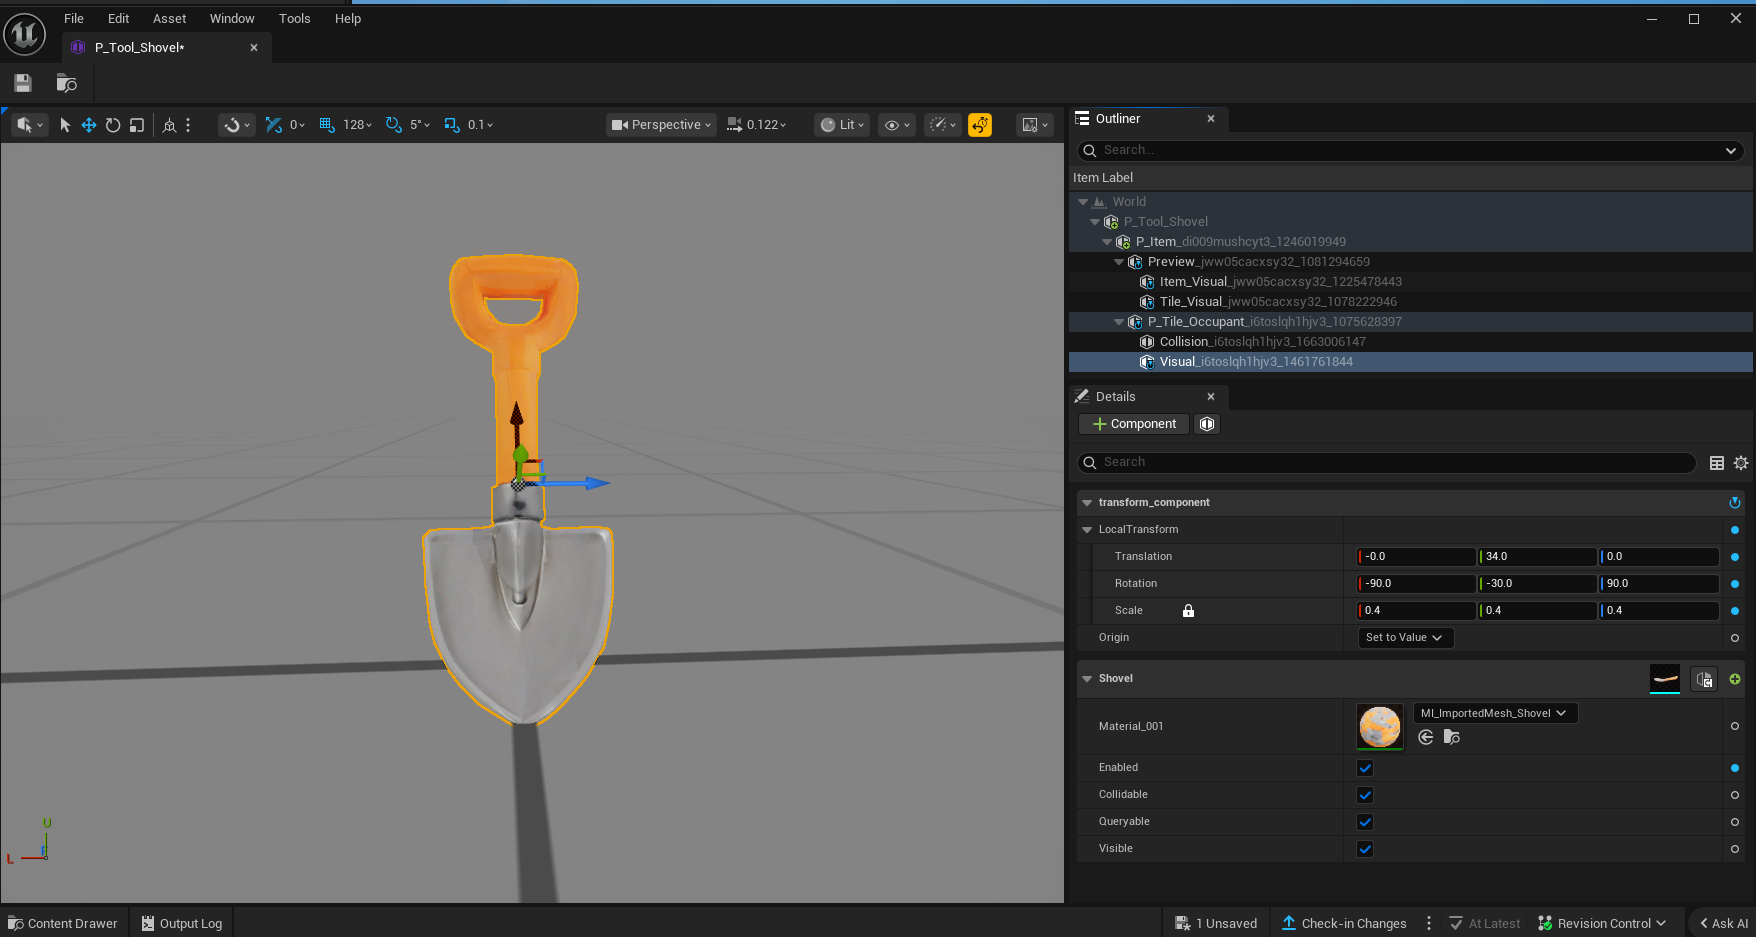
Task: Select the Translate move tool
Action: click(x=88, y=125)
